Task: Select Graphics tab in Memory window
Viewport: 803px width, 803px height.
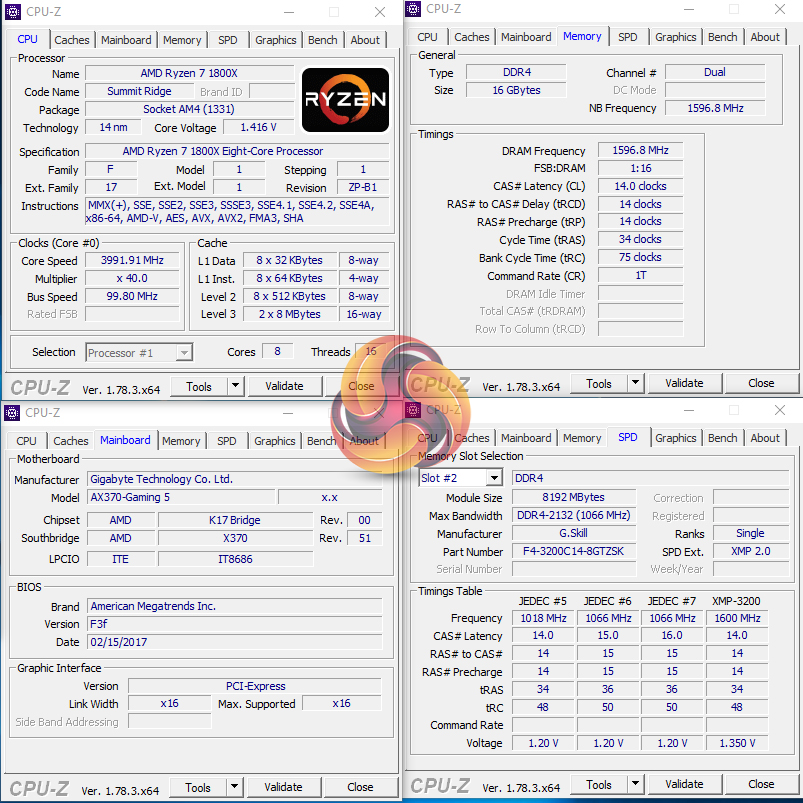Action: (675, 37)
